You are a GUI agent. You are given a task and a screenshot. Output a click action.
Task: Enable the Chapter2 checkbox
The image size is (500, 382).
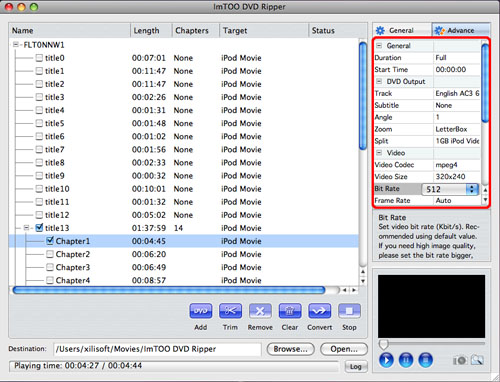50,254
